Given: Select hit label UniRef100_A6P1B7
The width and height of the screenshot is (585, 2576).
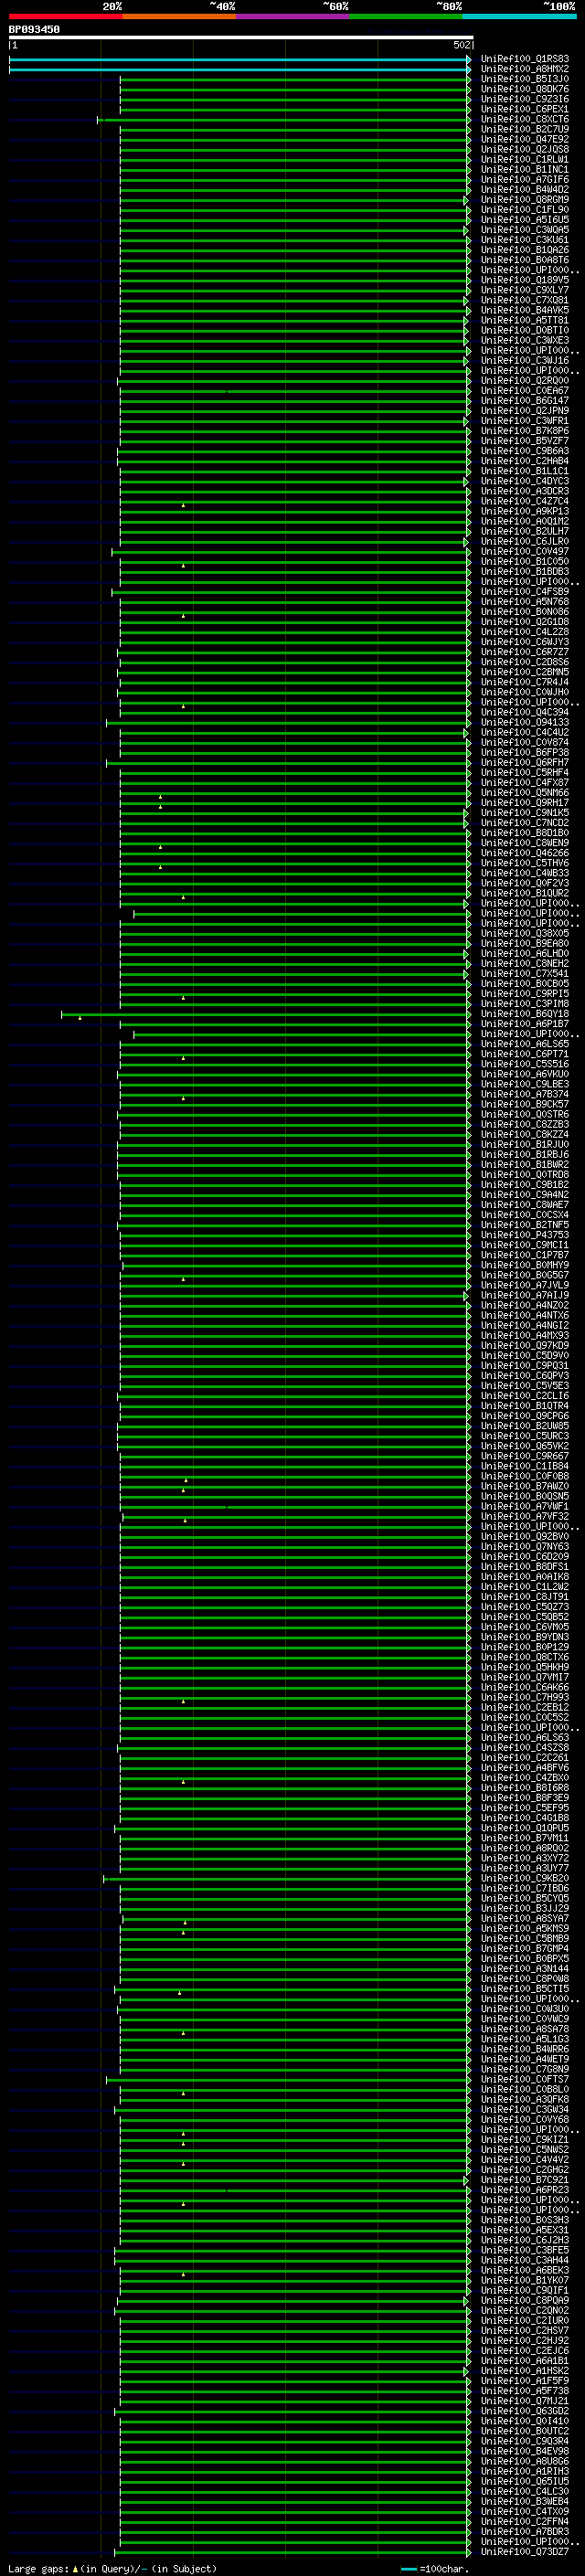Looking at the screenshot, I should tap(524, 1024).
